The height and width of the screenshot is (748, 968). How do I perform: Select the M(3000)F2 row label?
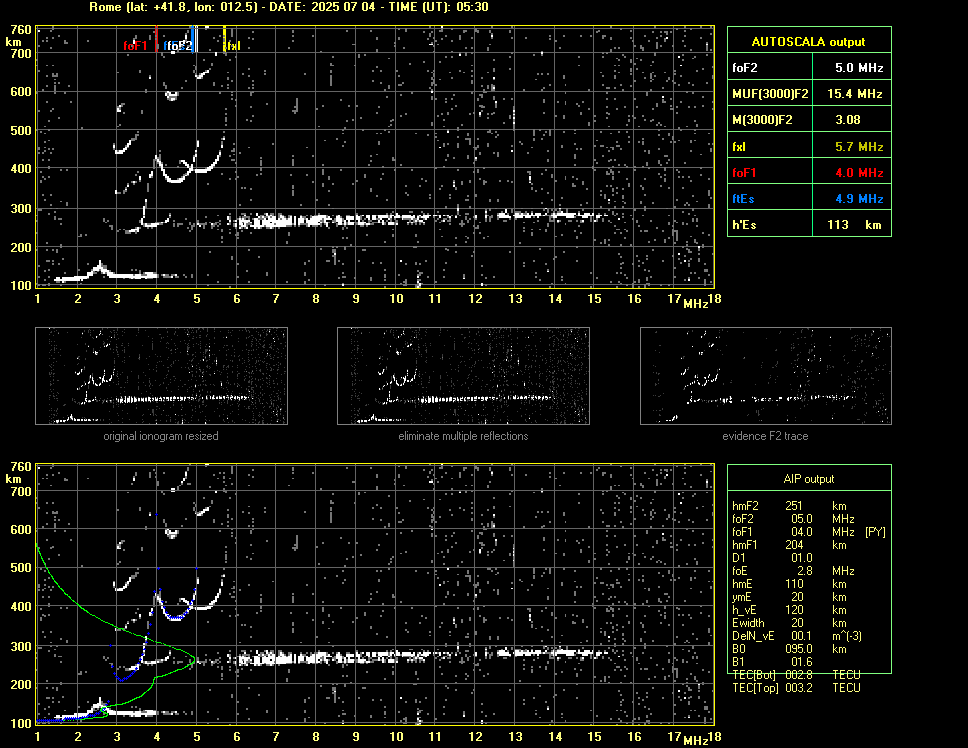[762, 120]
